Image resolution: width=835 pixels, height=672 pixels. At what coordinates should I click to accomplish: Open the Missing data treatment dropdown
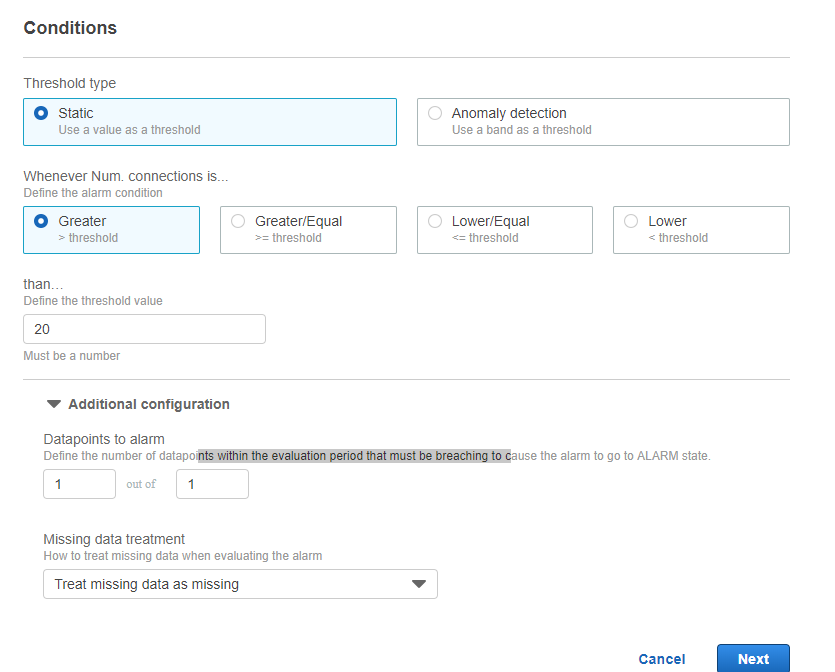pos(240,584)
